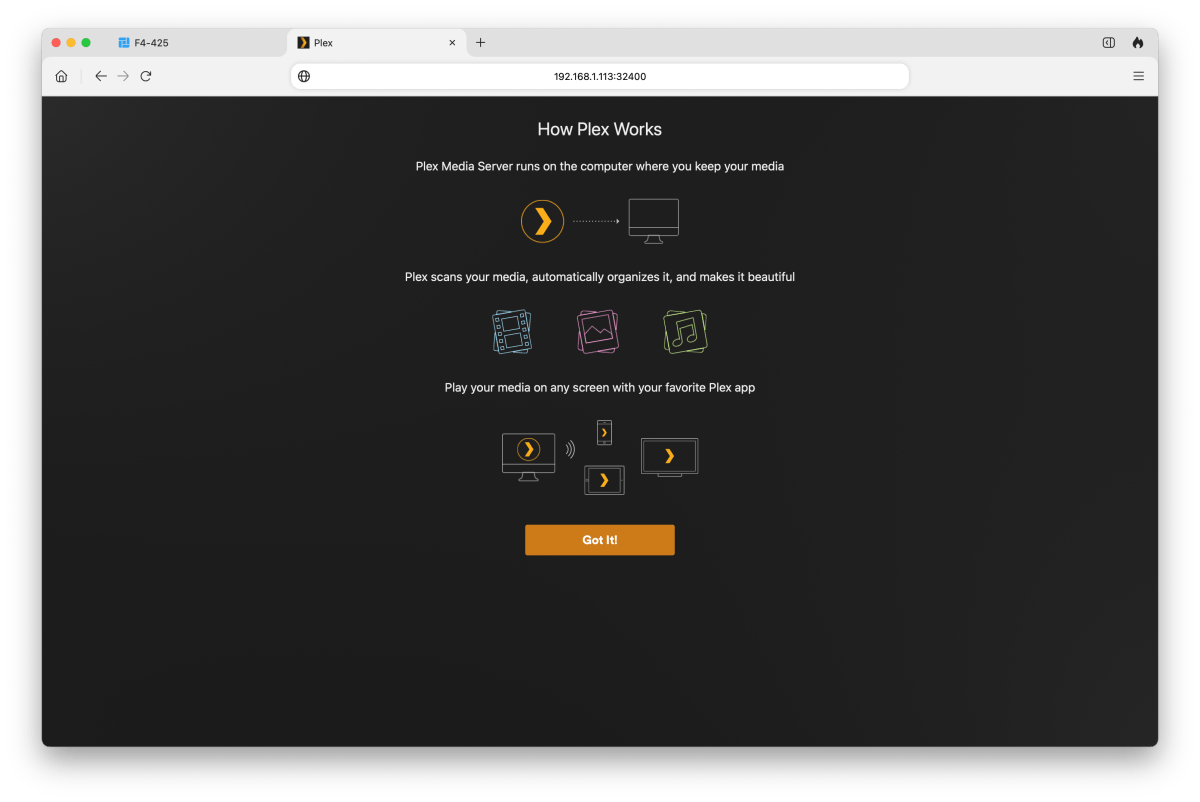Click the TV screen Plex icon
Image resolution: width=1200 pixels, height=802 pixels.
(x=669, y=457)
